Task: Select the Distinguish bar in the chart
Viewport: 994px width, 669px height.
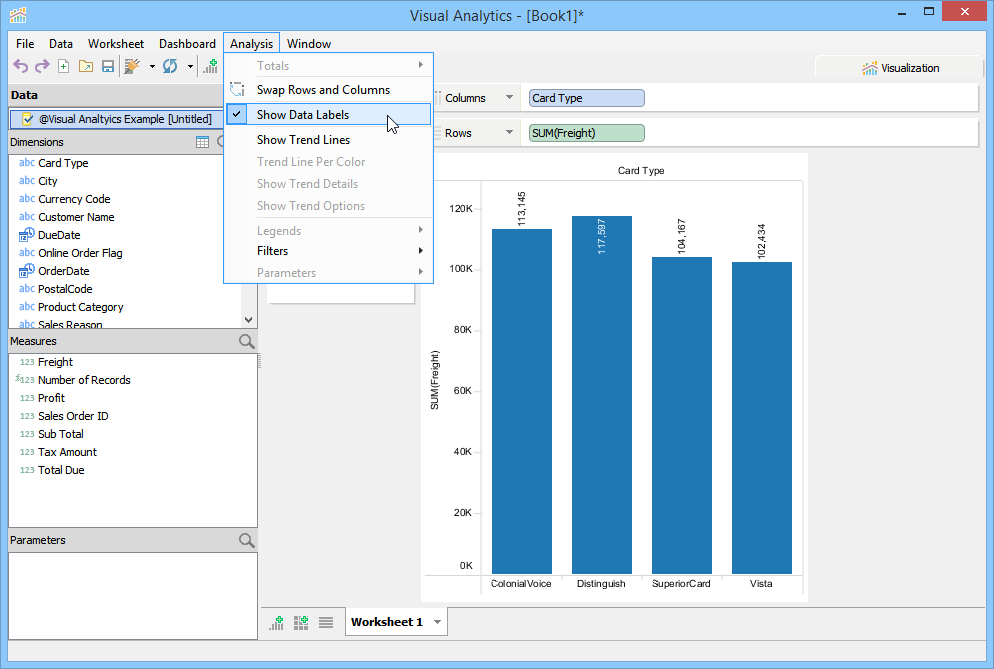Action: point(602,395)
